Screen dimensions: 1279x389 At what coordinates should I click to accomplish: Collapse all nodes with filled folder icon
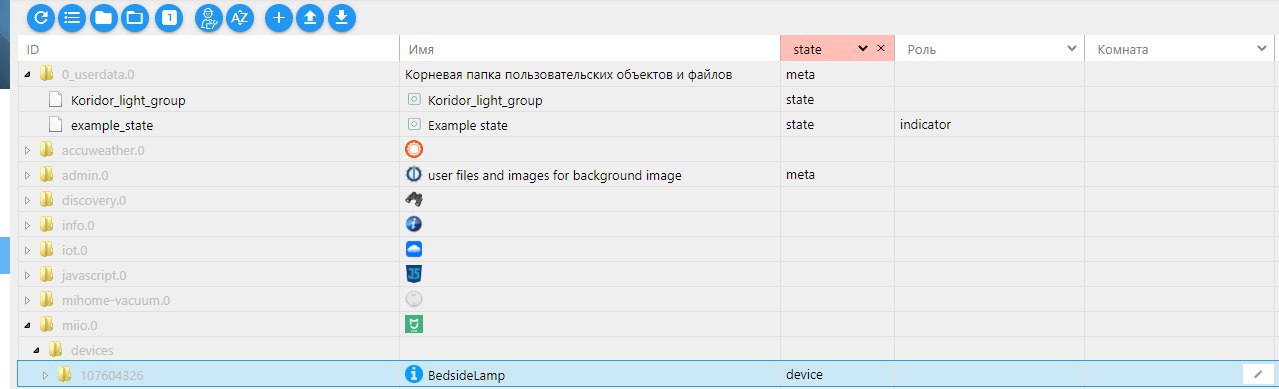tap(103, 17)
